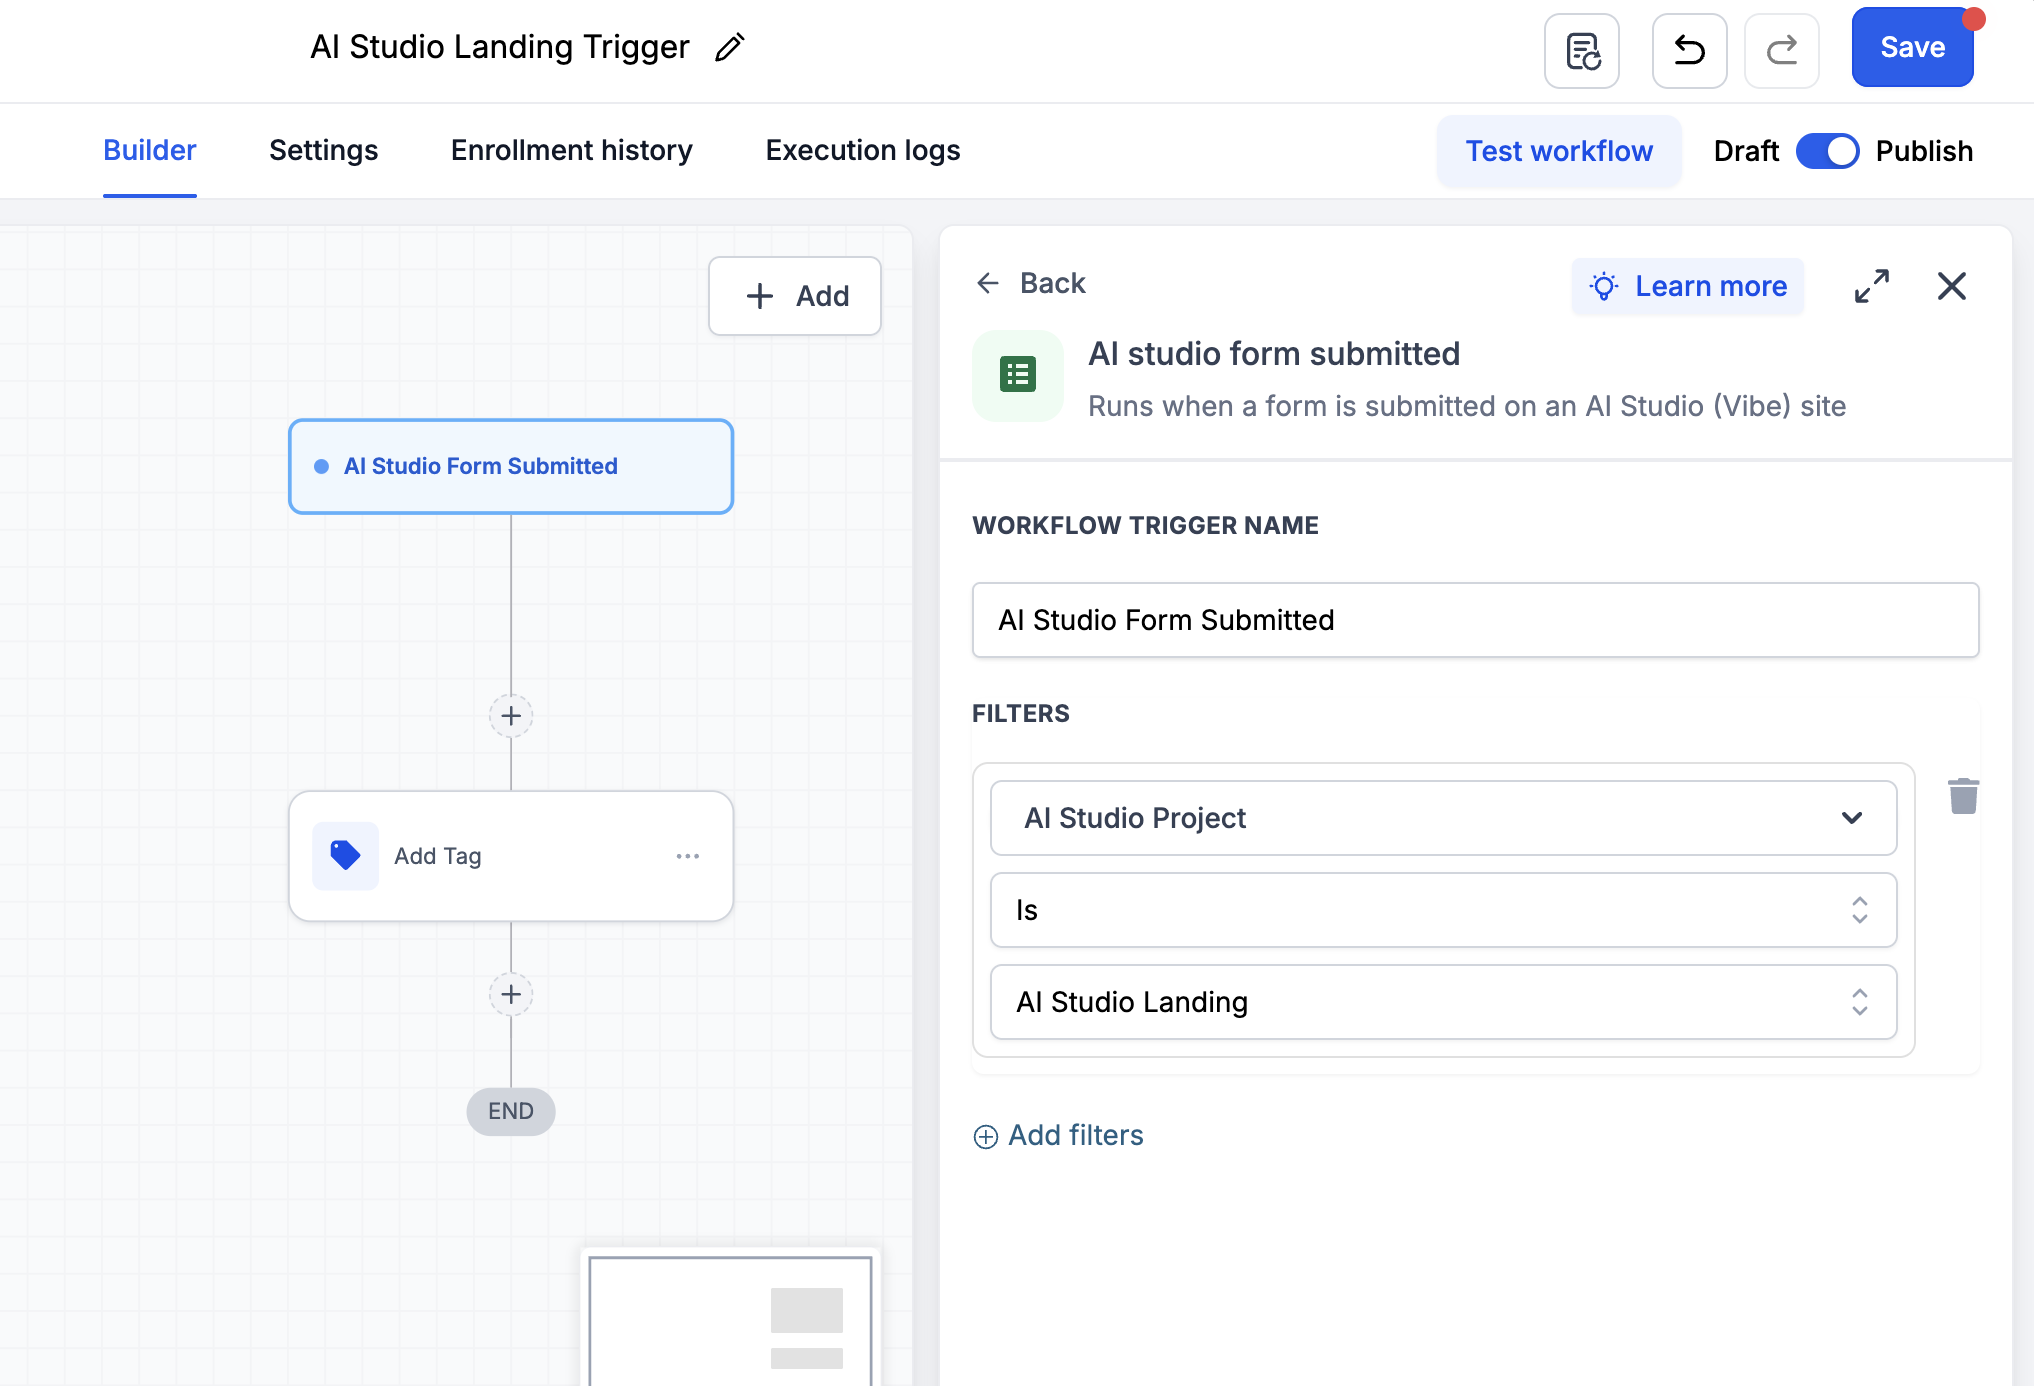Screen dimensions: 2034x1386
Task: Open the Add Tag node options menu
Action: 687,856
